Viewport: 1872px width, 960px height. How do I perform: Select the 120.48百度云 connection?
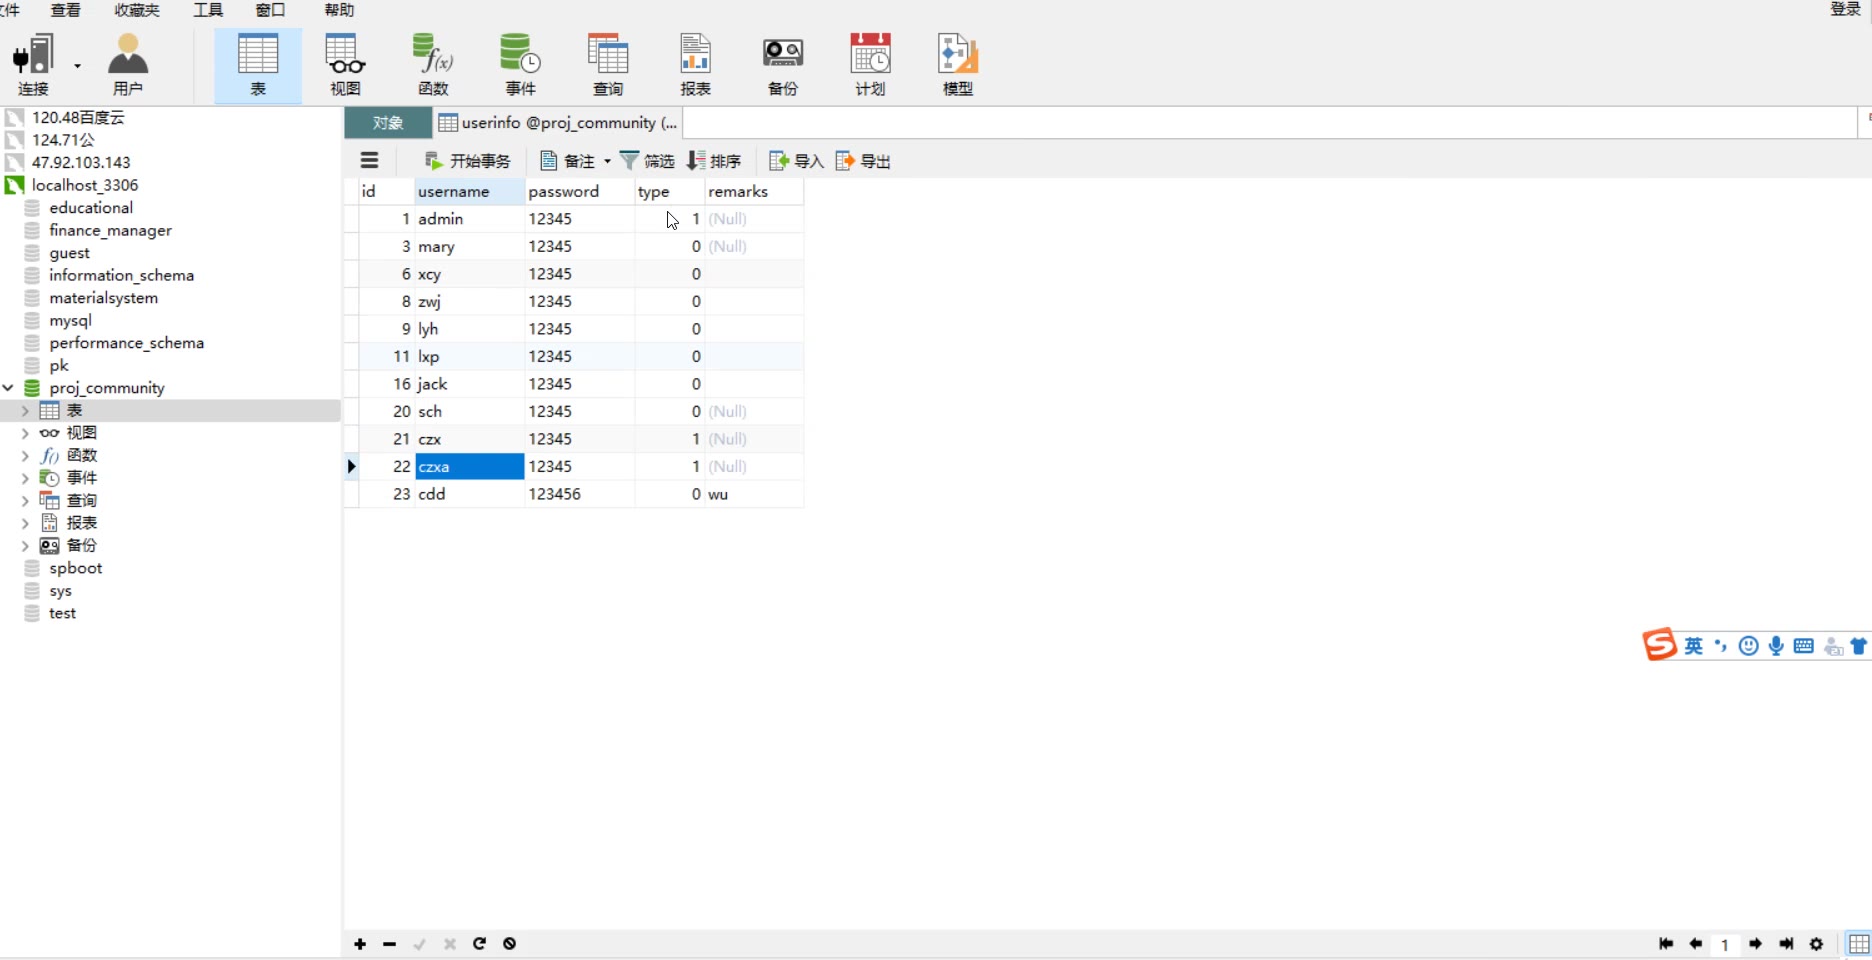(78, 117)
